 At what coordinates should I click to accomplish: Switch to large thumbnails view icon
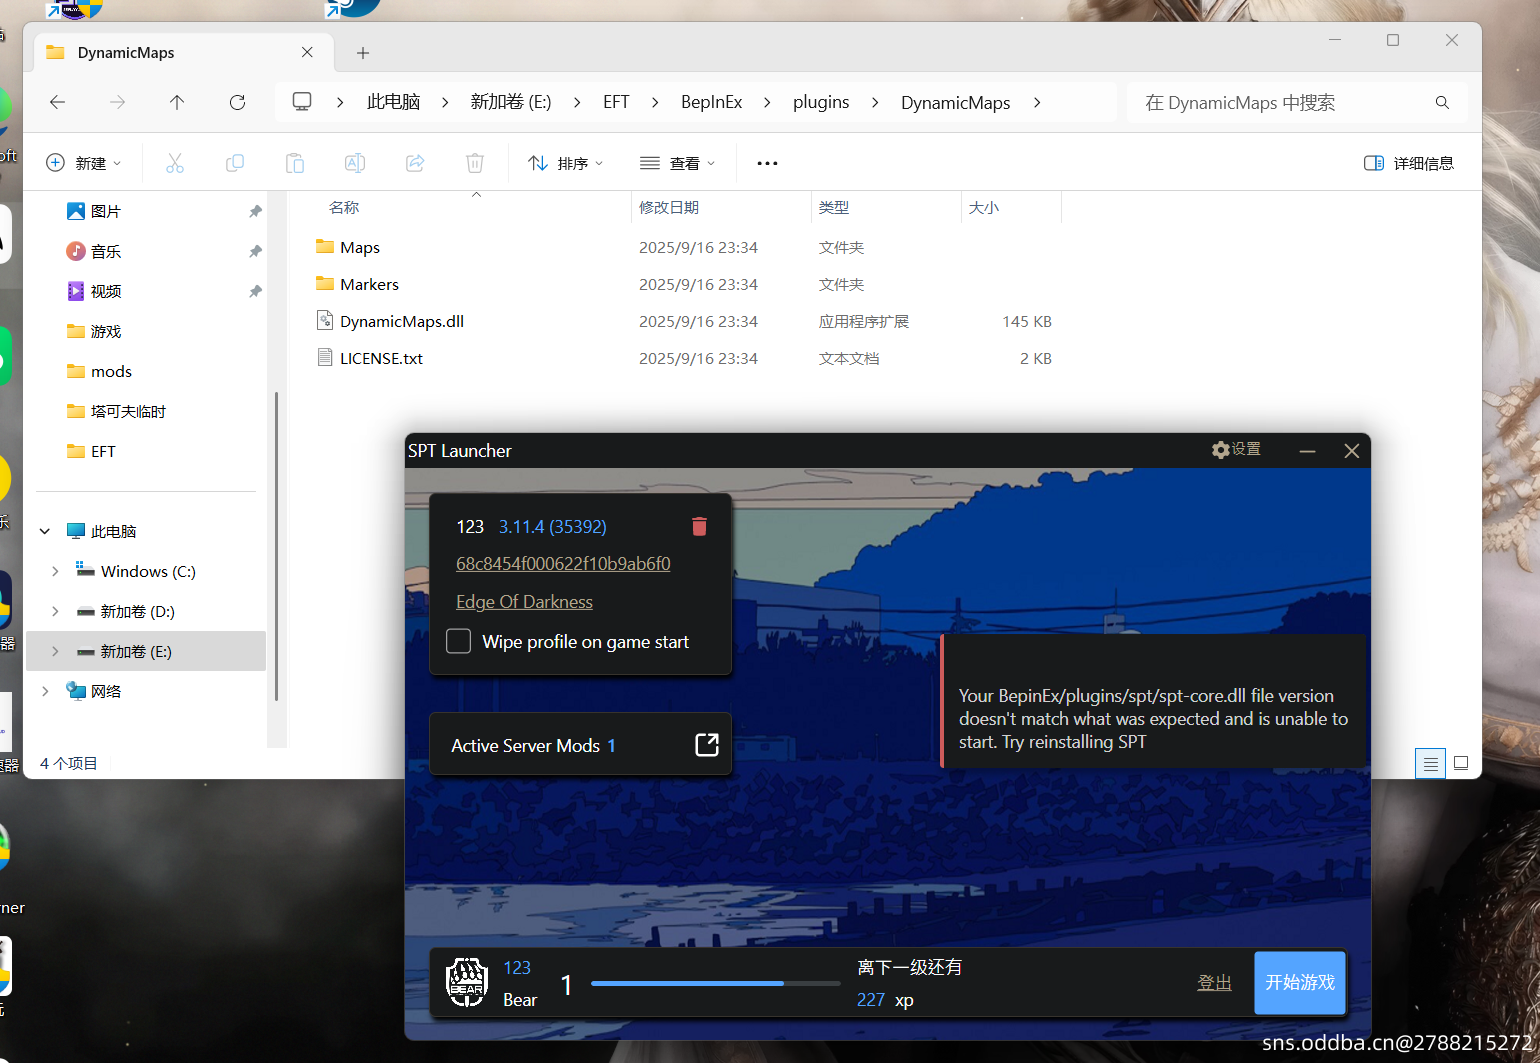1461,763
